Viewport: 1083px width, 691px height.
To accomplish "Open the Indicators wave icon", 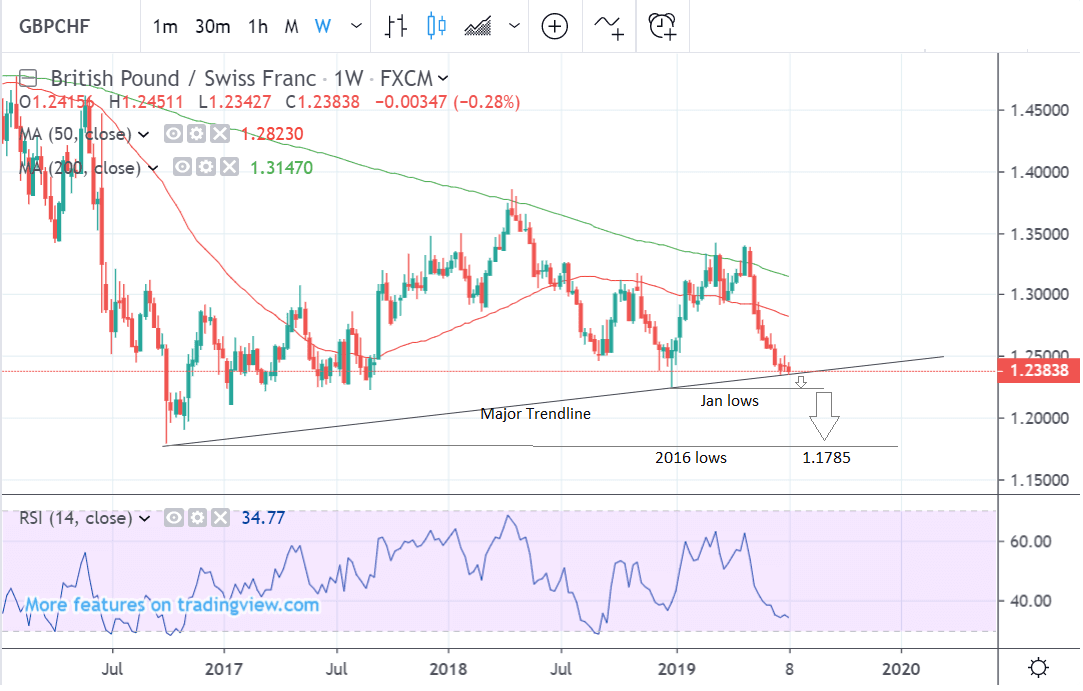I will (608, 27).
